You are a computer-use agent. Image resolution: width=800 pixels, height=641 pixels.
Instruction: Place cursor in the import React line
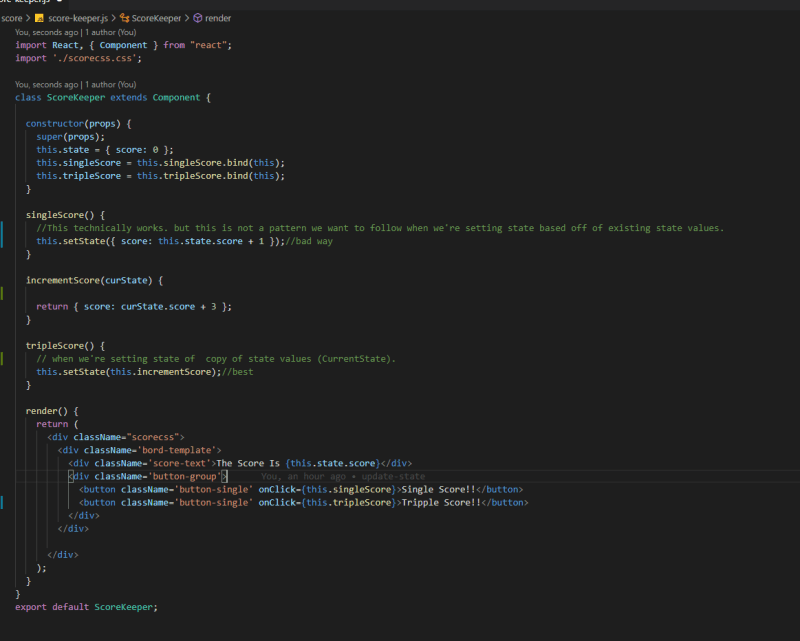tap(123, 45)
